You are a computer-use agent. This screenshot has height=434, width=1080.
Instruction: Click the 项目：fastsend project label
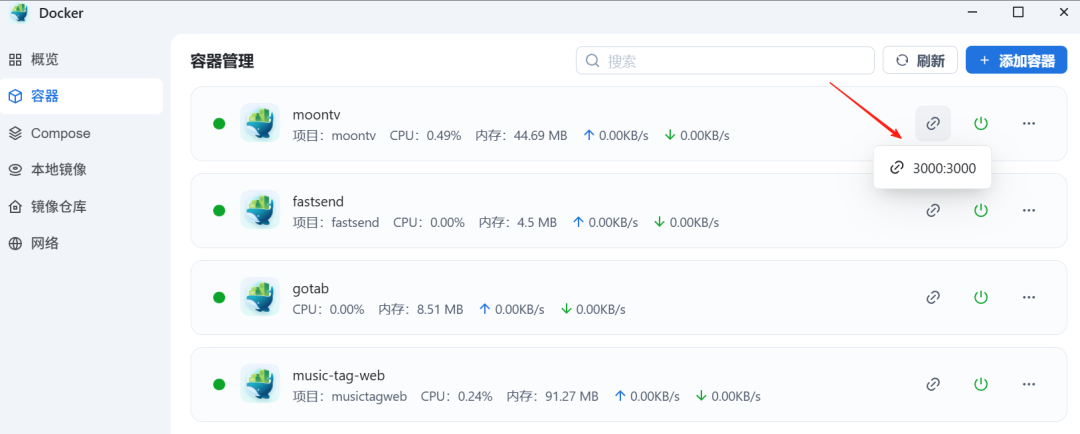click(x=336, y=223)
